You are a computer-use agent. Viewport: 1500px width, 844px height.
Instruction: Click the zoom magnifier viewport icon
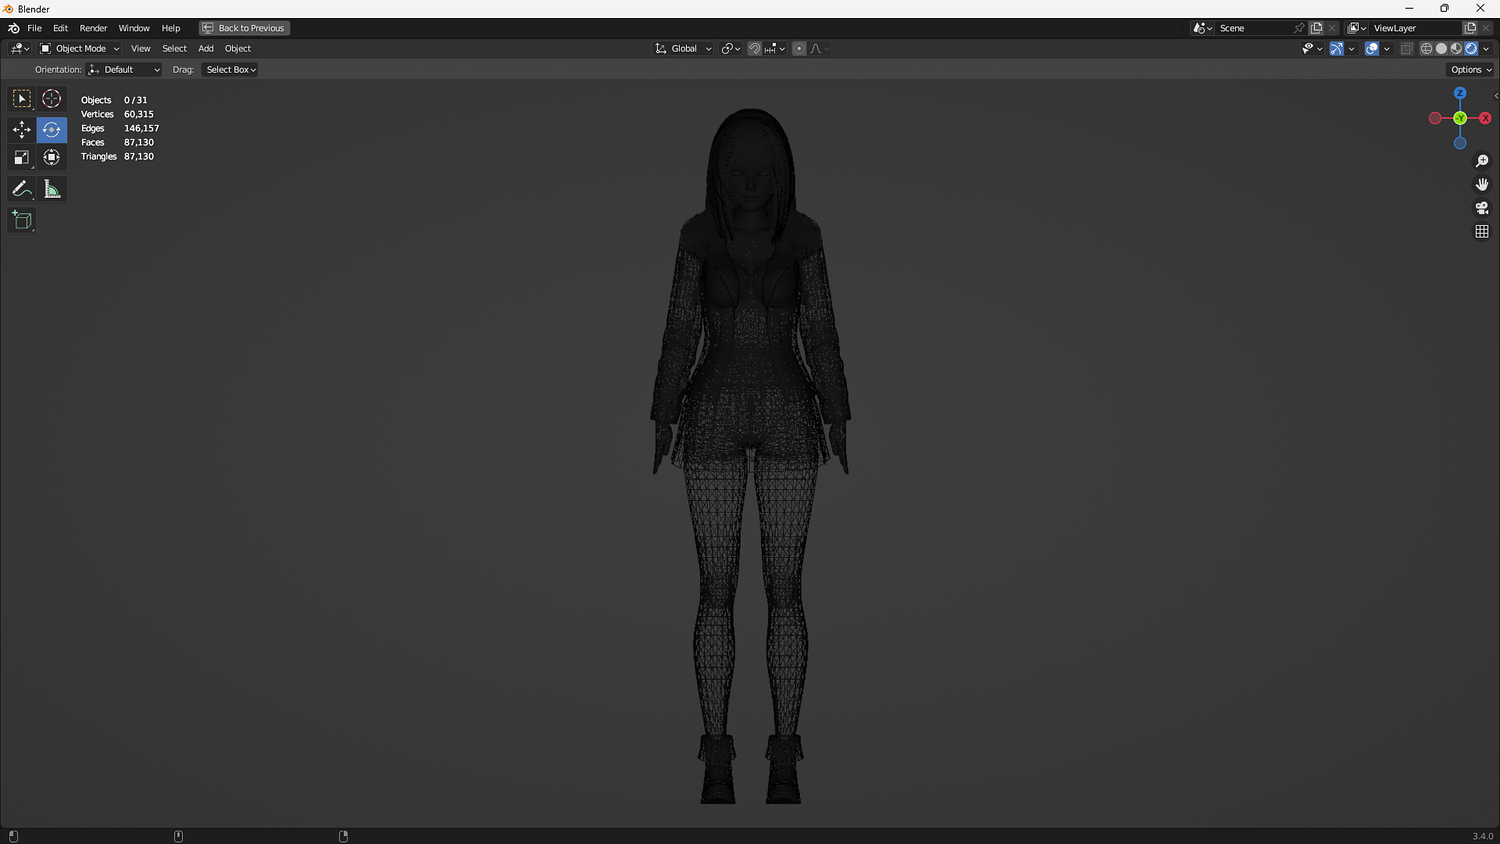pyautogui.click(x=1482, y=161)
